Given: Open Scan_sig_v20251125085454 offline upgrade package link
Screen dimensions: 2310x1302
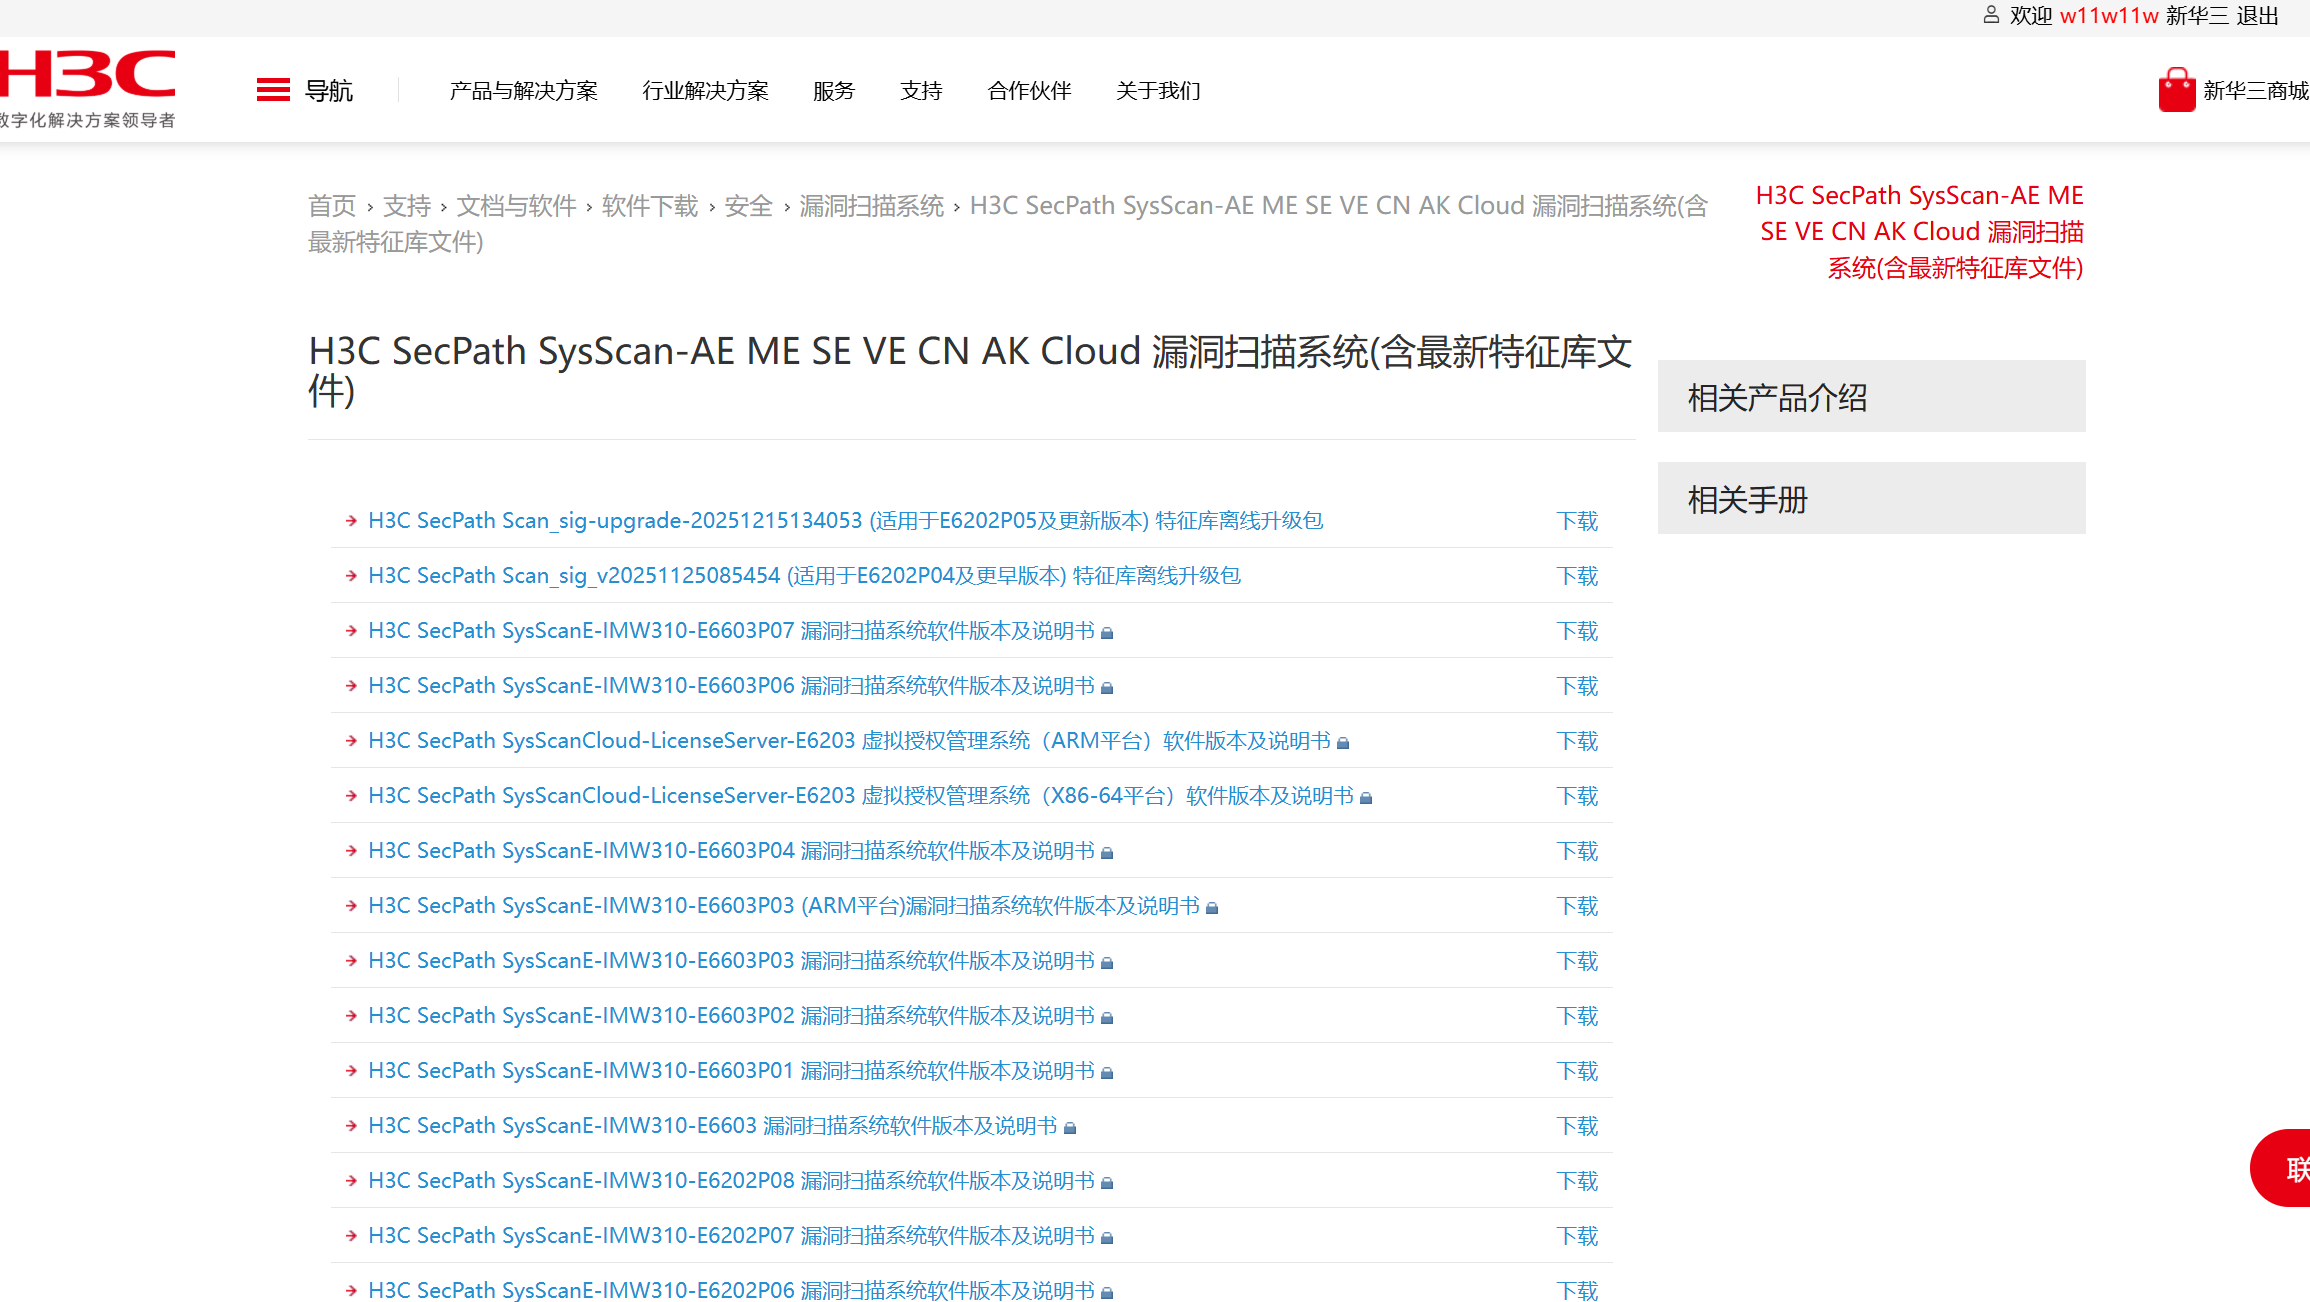Looking at the screenshot, I should coord(804,576).
